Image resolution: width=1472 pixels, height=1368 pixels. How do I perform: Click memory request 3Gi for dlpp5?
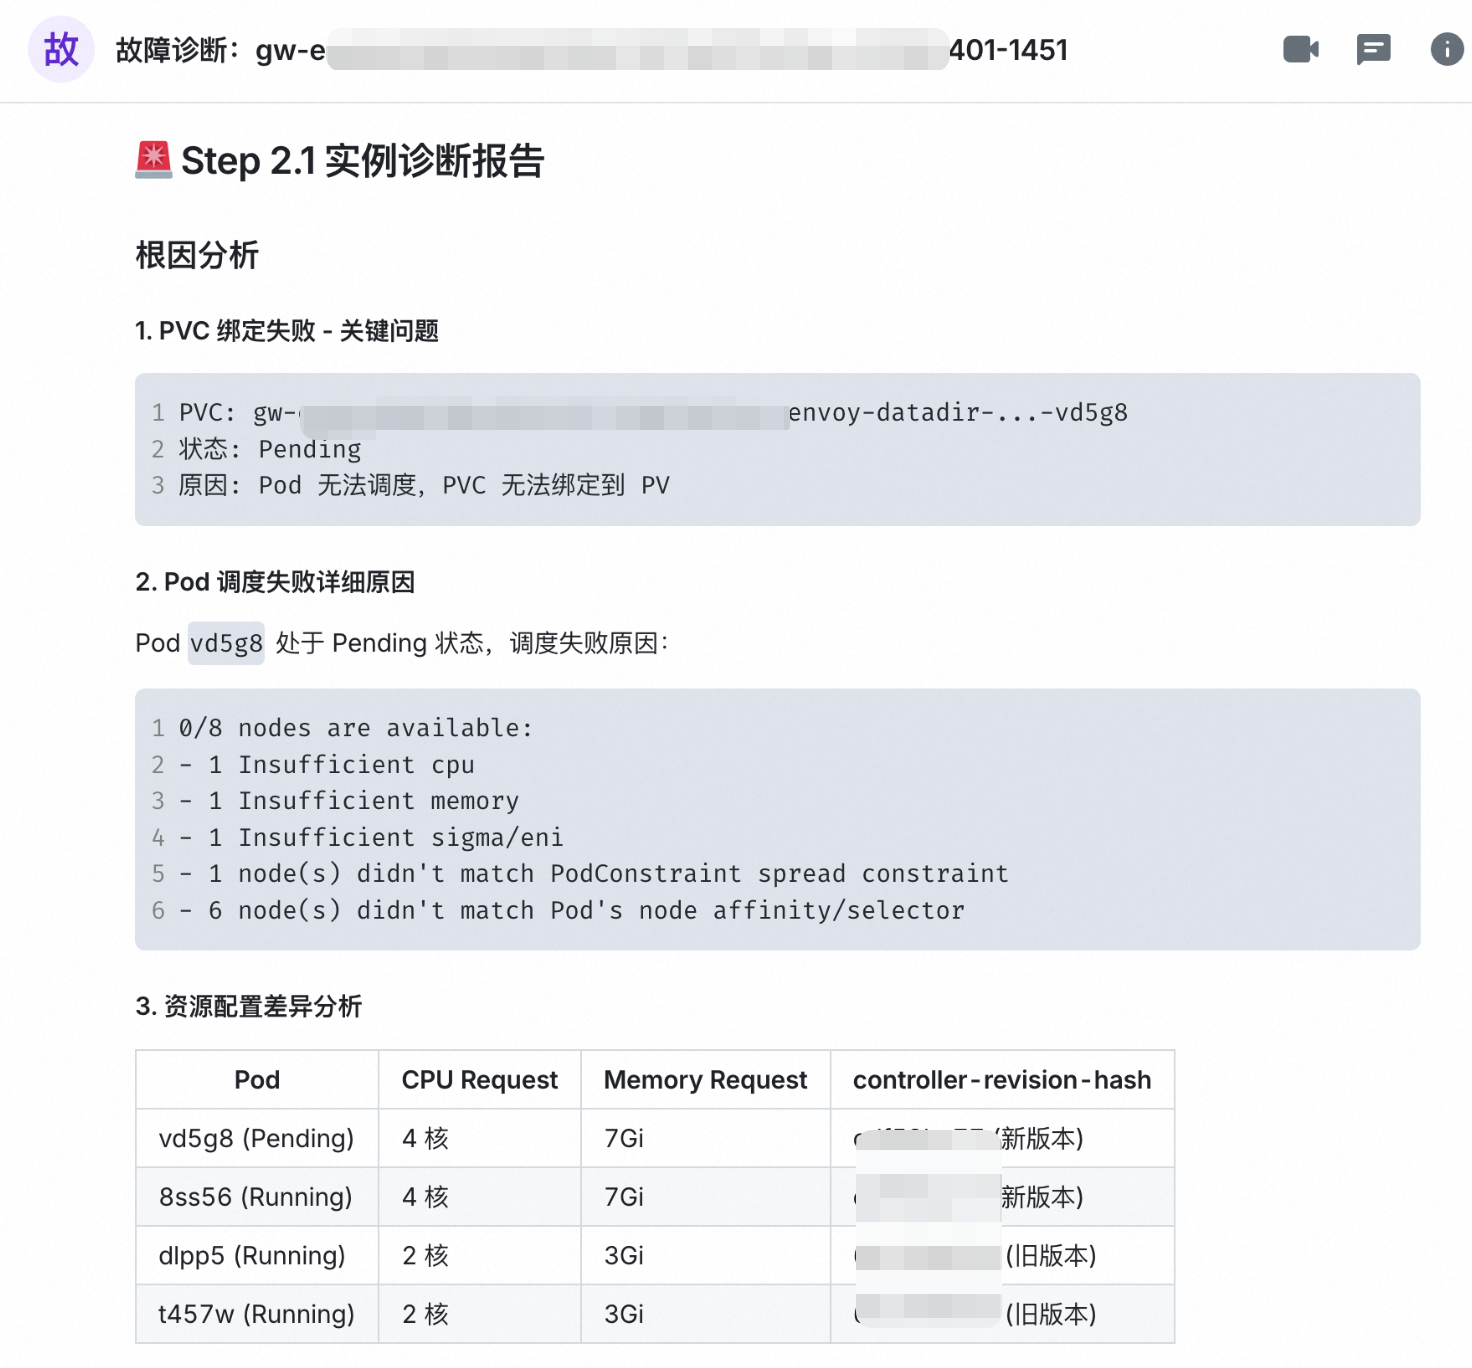(706, 1255)
